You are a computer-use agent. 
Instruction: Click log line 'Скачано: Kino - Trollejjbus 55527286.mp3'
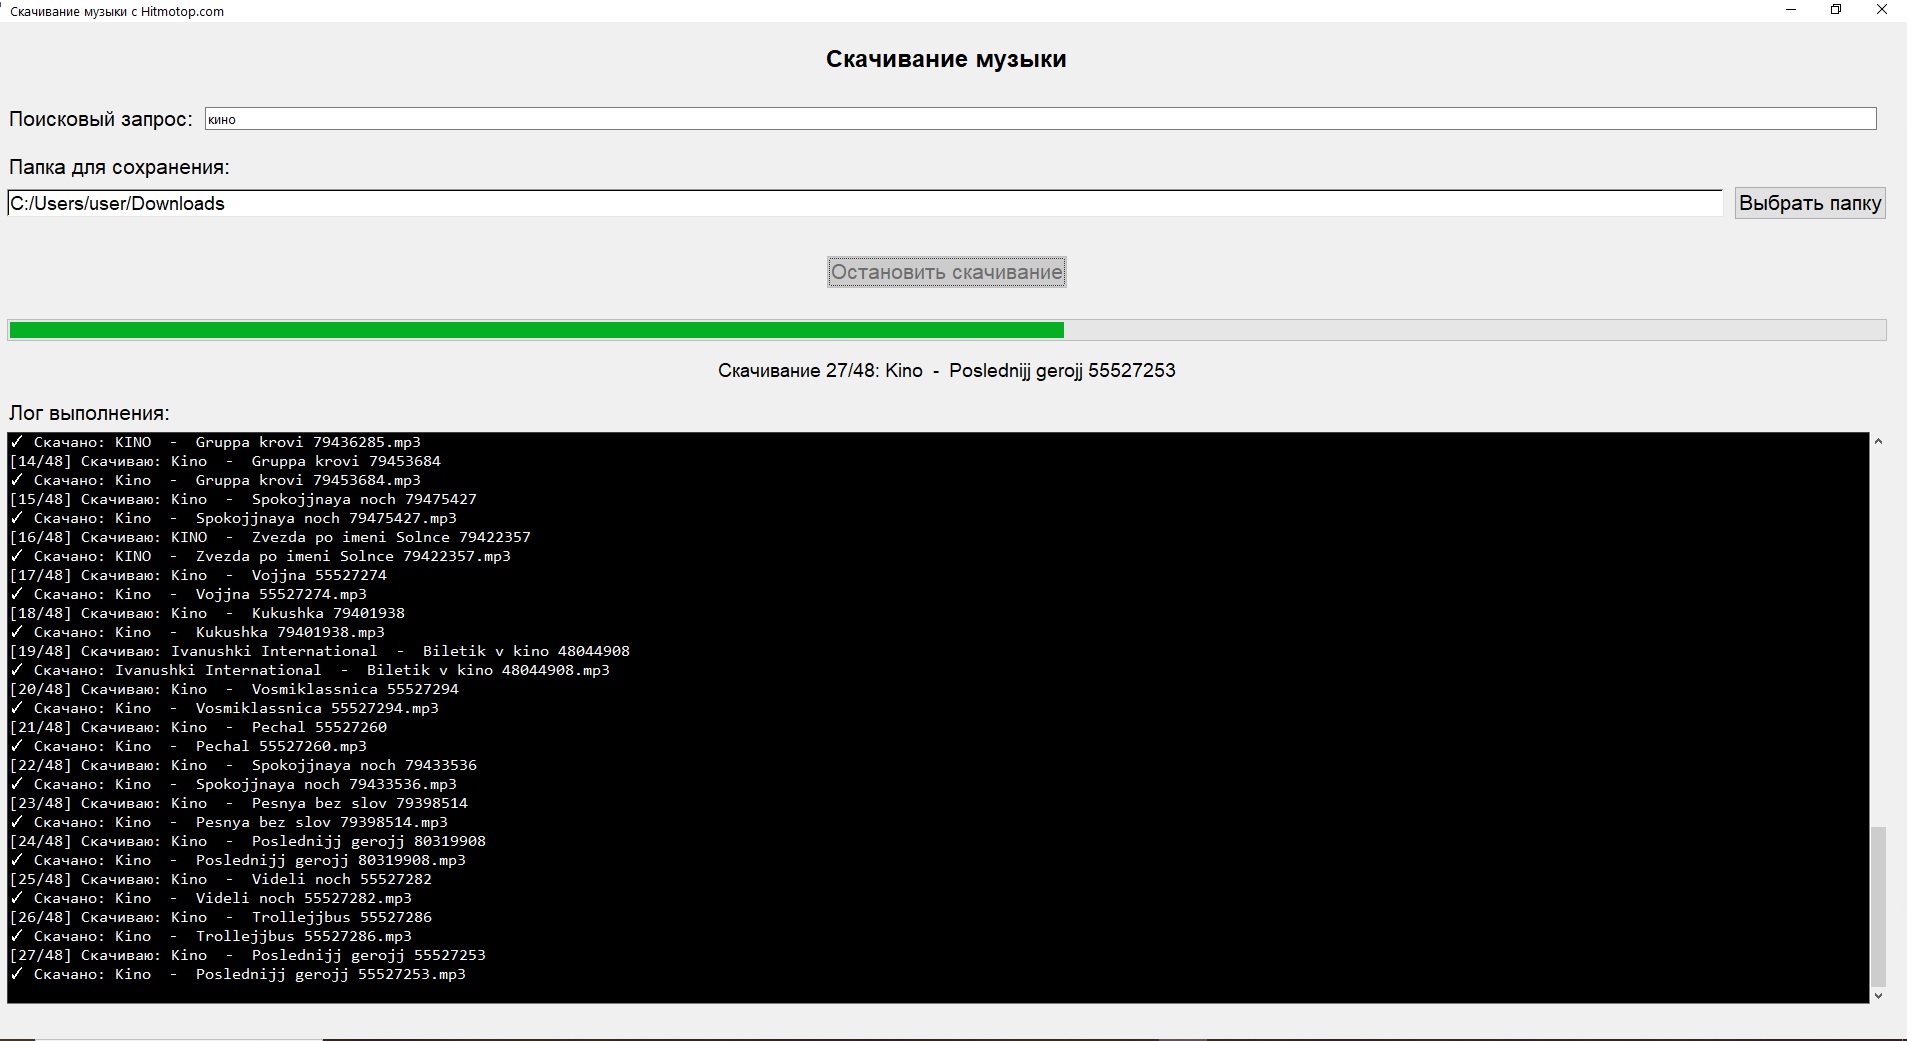211,936
